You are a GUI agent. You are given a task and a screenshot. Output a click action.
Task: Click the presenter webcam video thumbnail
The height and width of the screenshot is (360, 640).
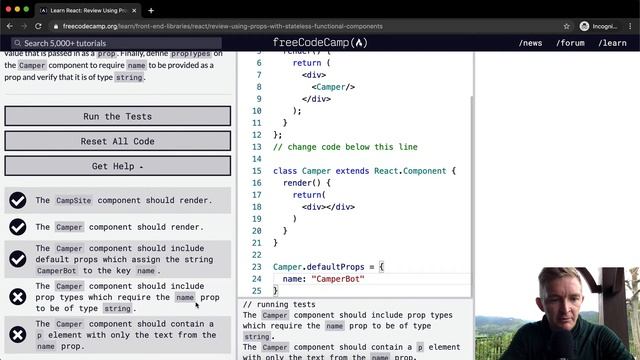click(557, 313)
